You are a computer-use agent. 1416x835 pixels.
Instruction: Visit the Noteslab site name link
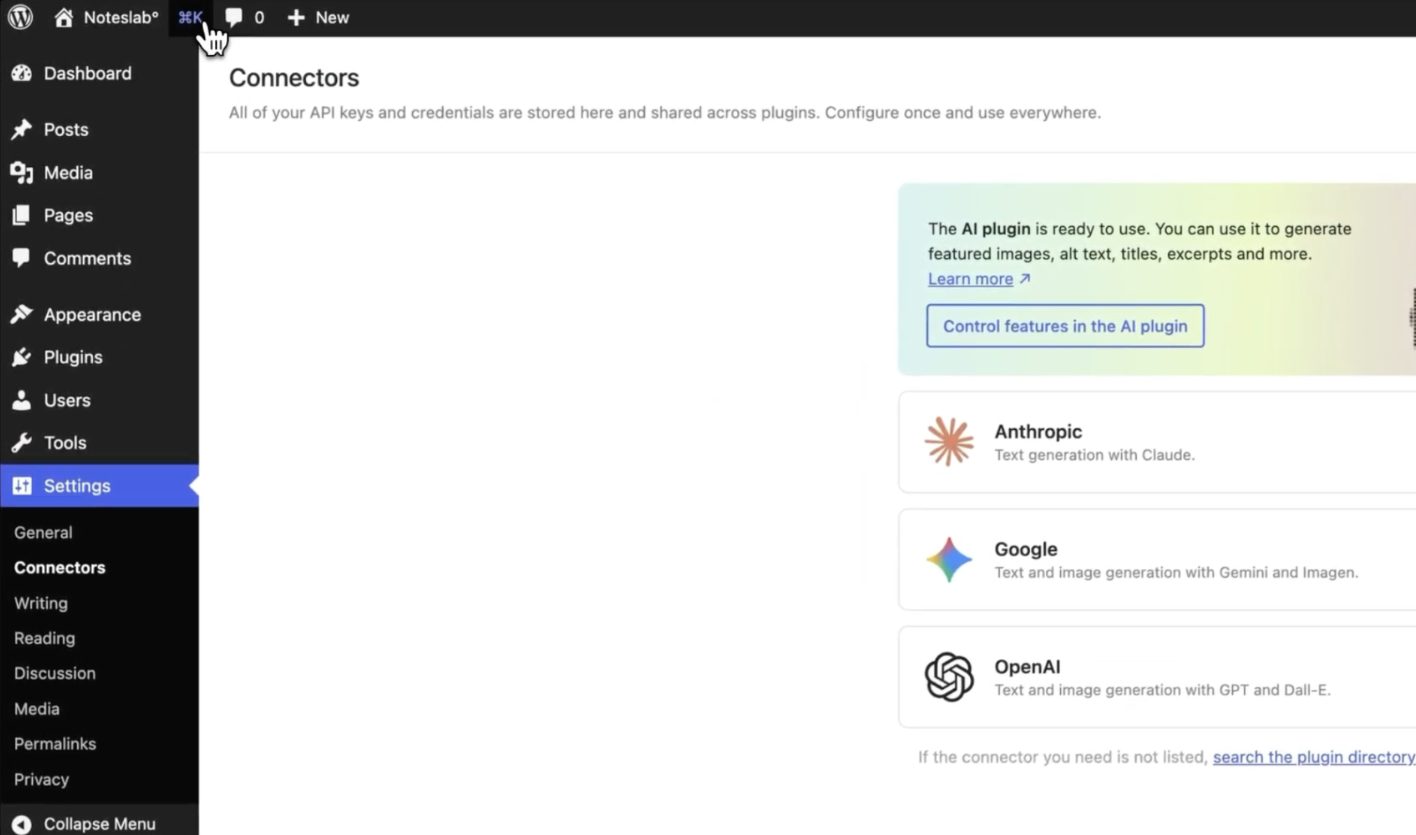click(121, 17)
